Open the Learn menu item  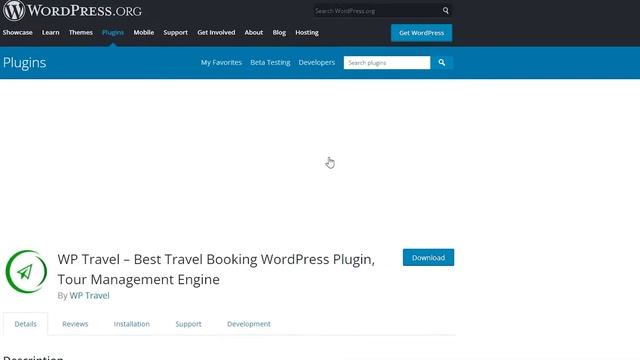point(51,32)
